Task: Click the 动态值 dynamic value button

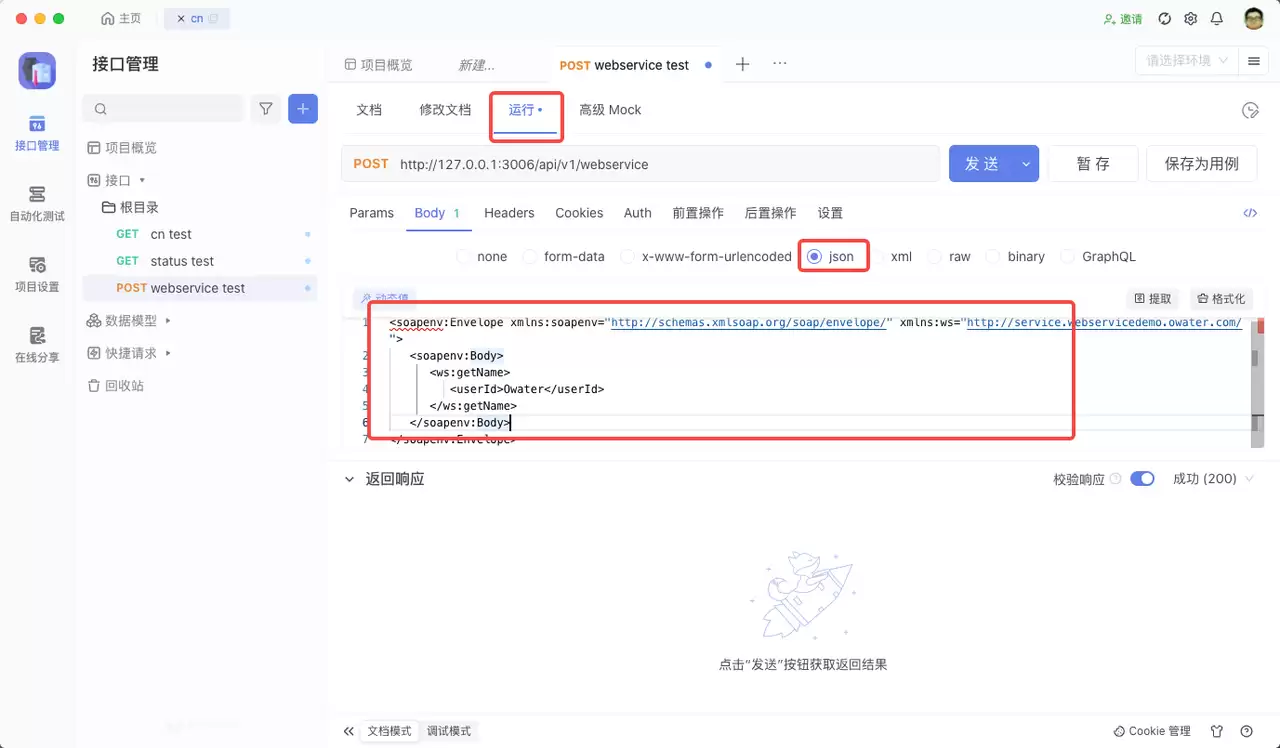Action: 384,297
